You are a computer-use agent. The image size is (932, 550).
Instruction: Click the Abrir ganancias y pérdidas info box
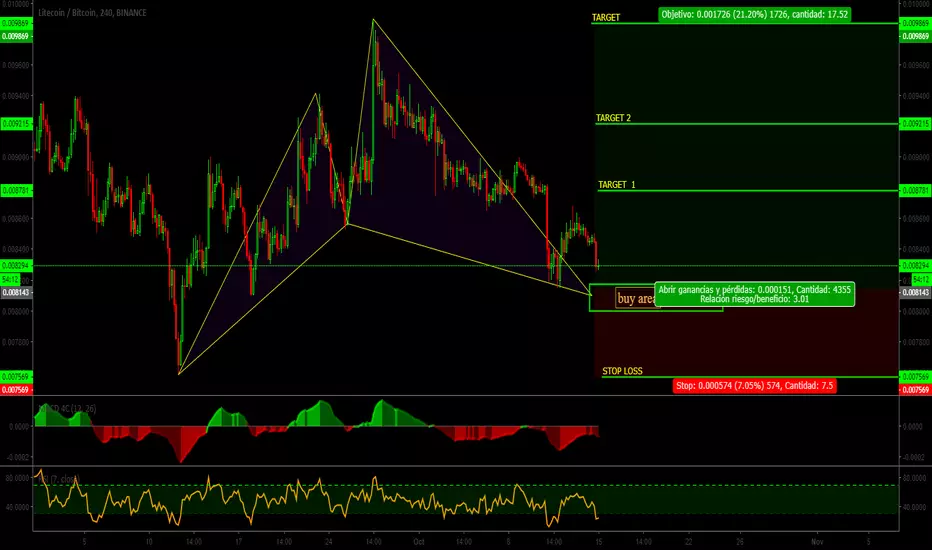754,294
